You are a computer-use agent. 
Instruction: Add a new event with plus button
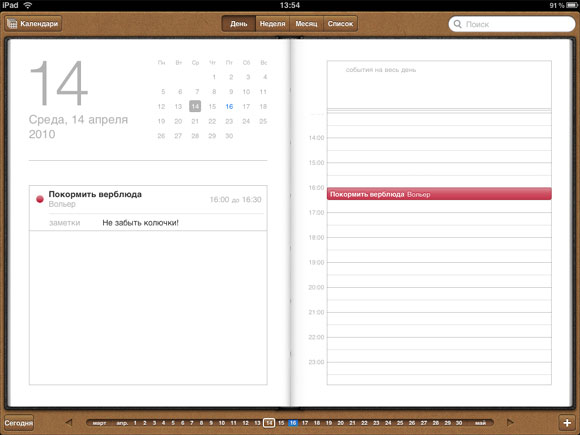point(567,422)
